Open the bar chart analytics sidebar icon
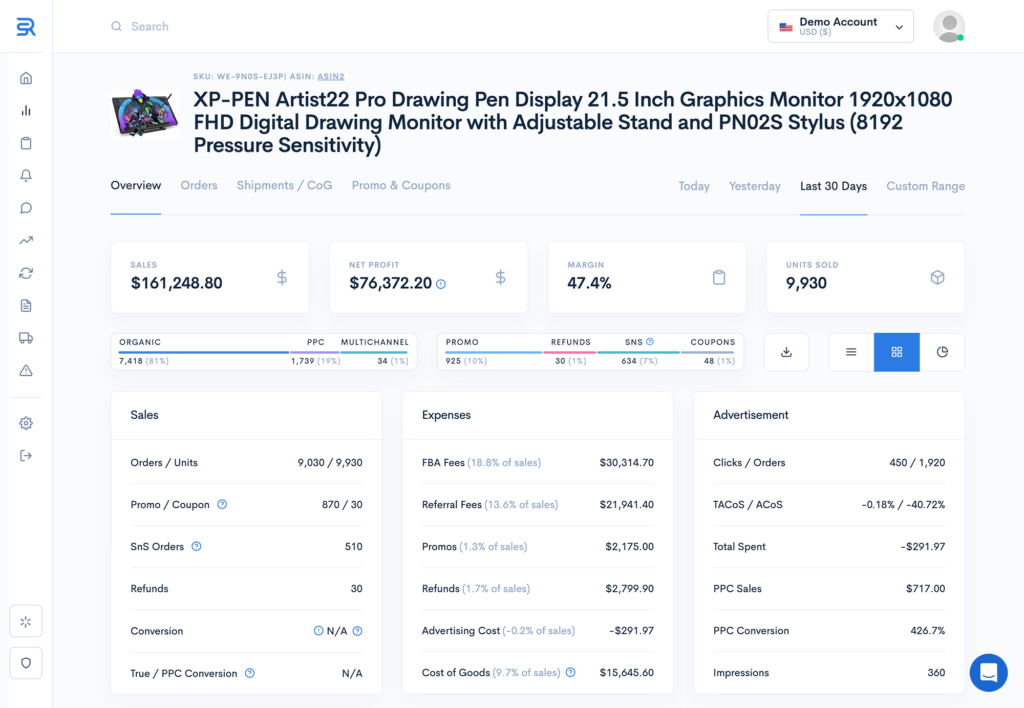 26,110
